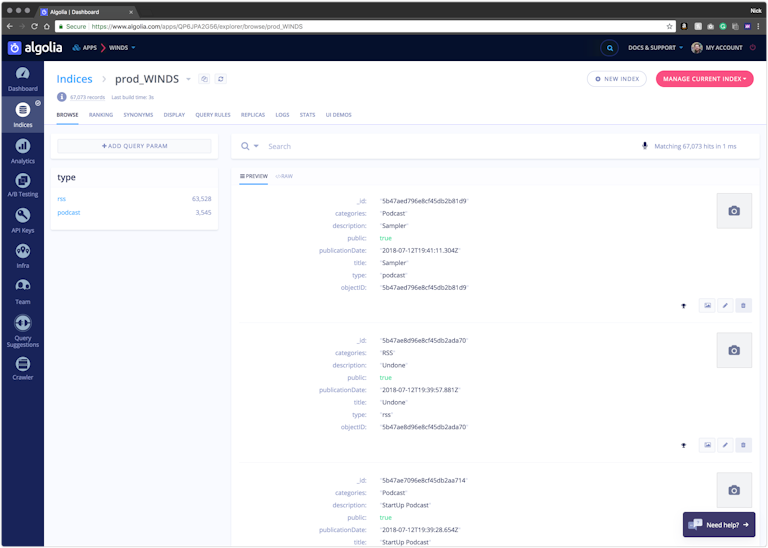Screen dimensions: 768x548
Task: Open the prod_WINDS index dropdown arrow
Action: 189,79
